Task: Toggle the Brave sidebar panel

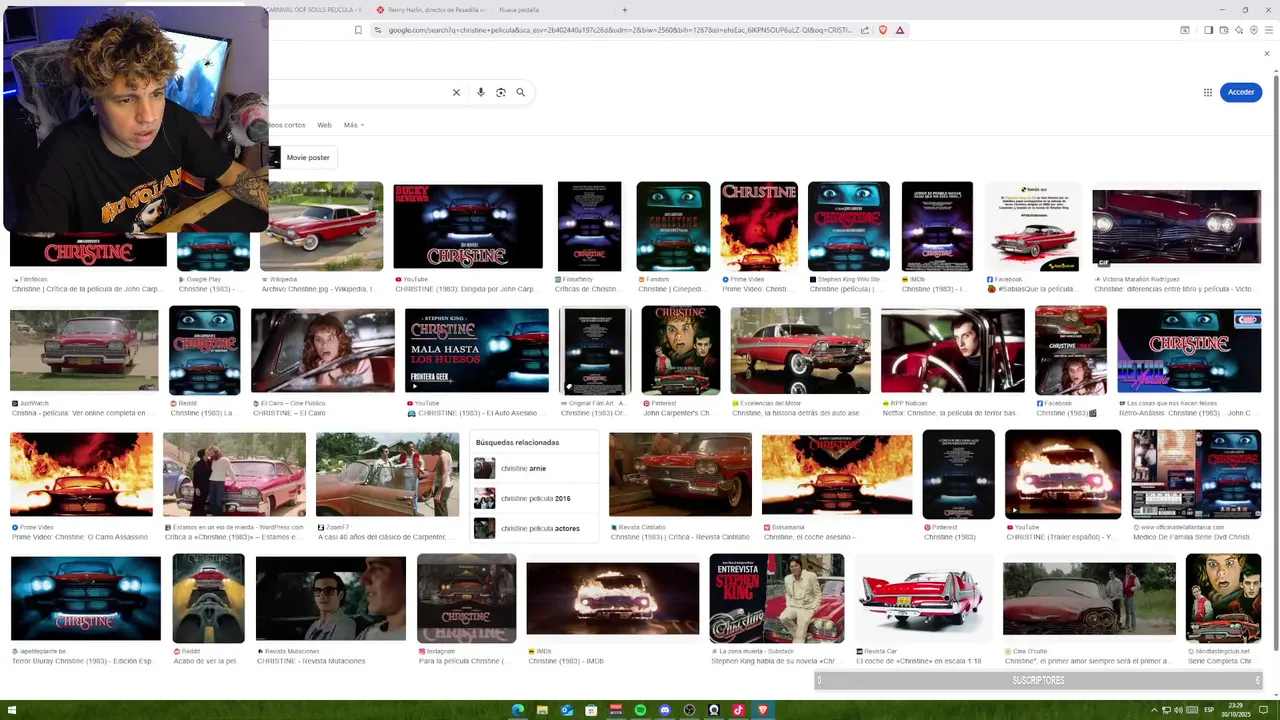Action: point(1208,30)
